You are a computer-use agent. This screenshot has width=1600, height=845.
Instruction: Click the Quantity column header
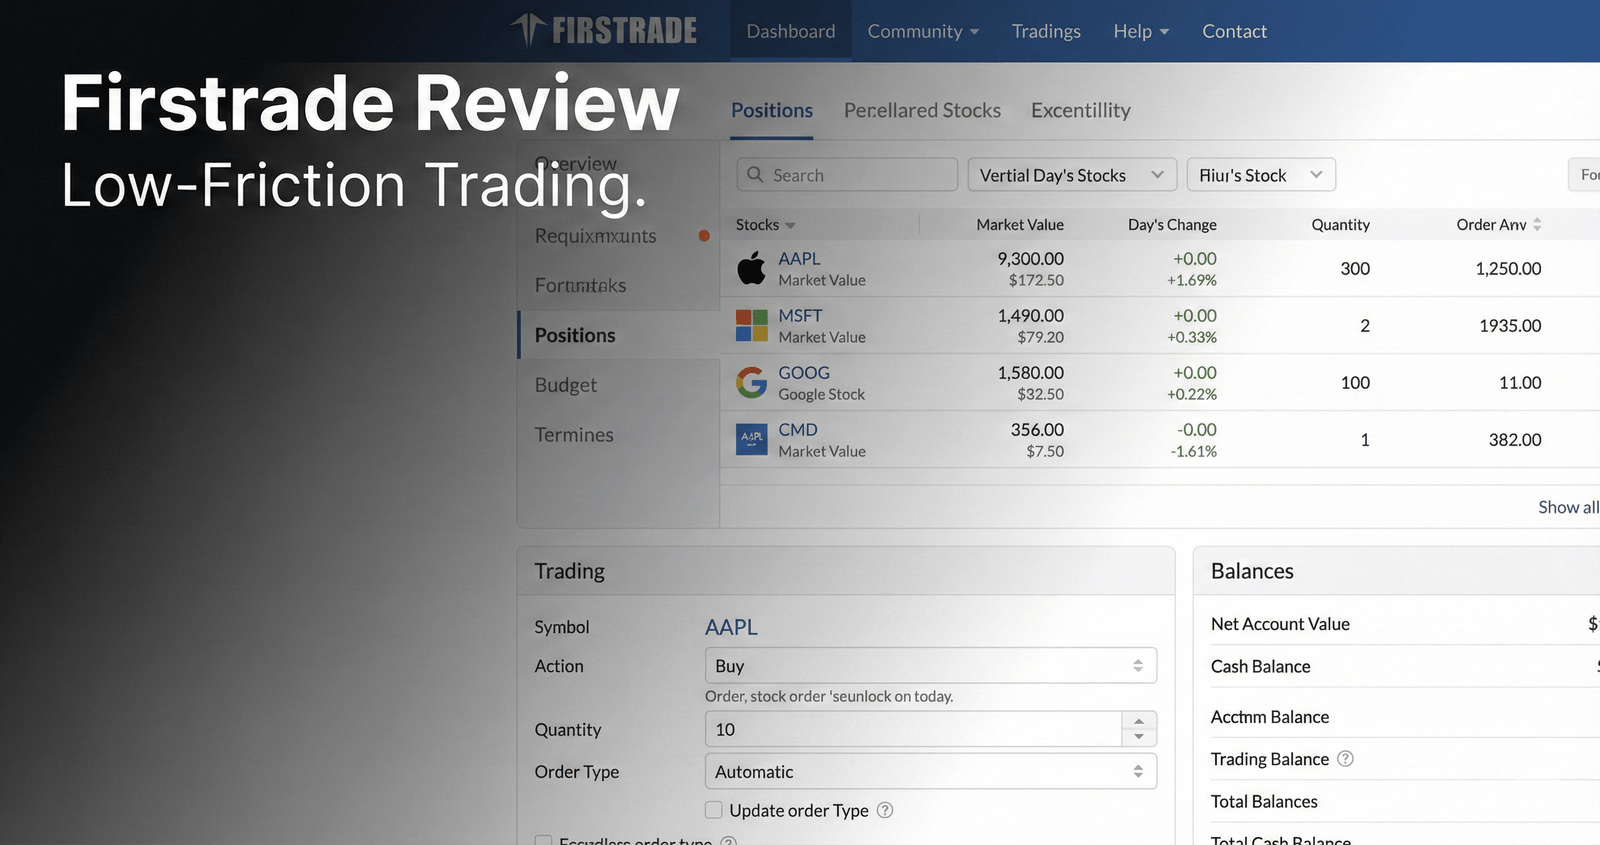tap(1340, 225)
